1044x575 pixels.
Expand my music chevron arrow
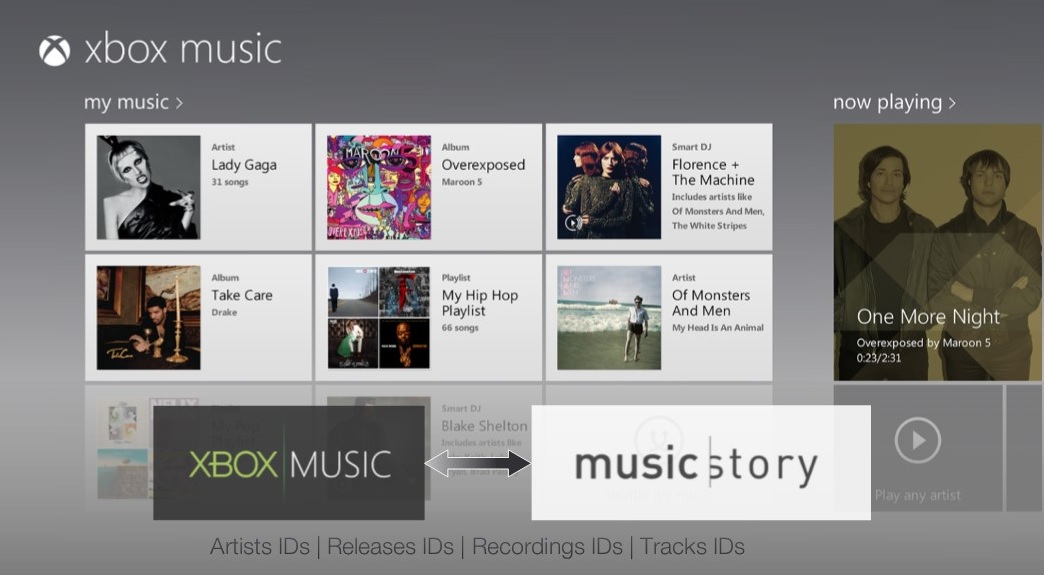click(x=179, y=103)
